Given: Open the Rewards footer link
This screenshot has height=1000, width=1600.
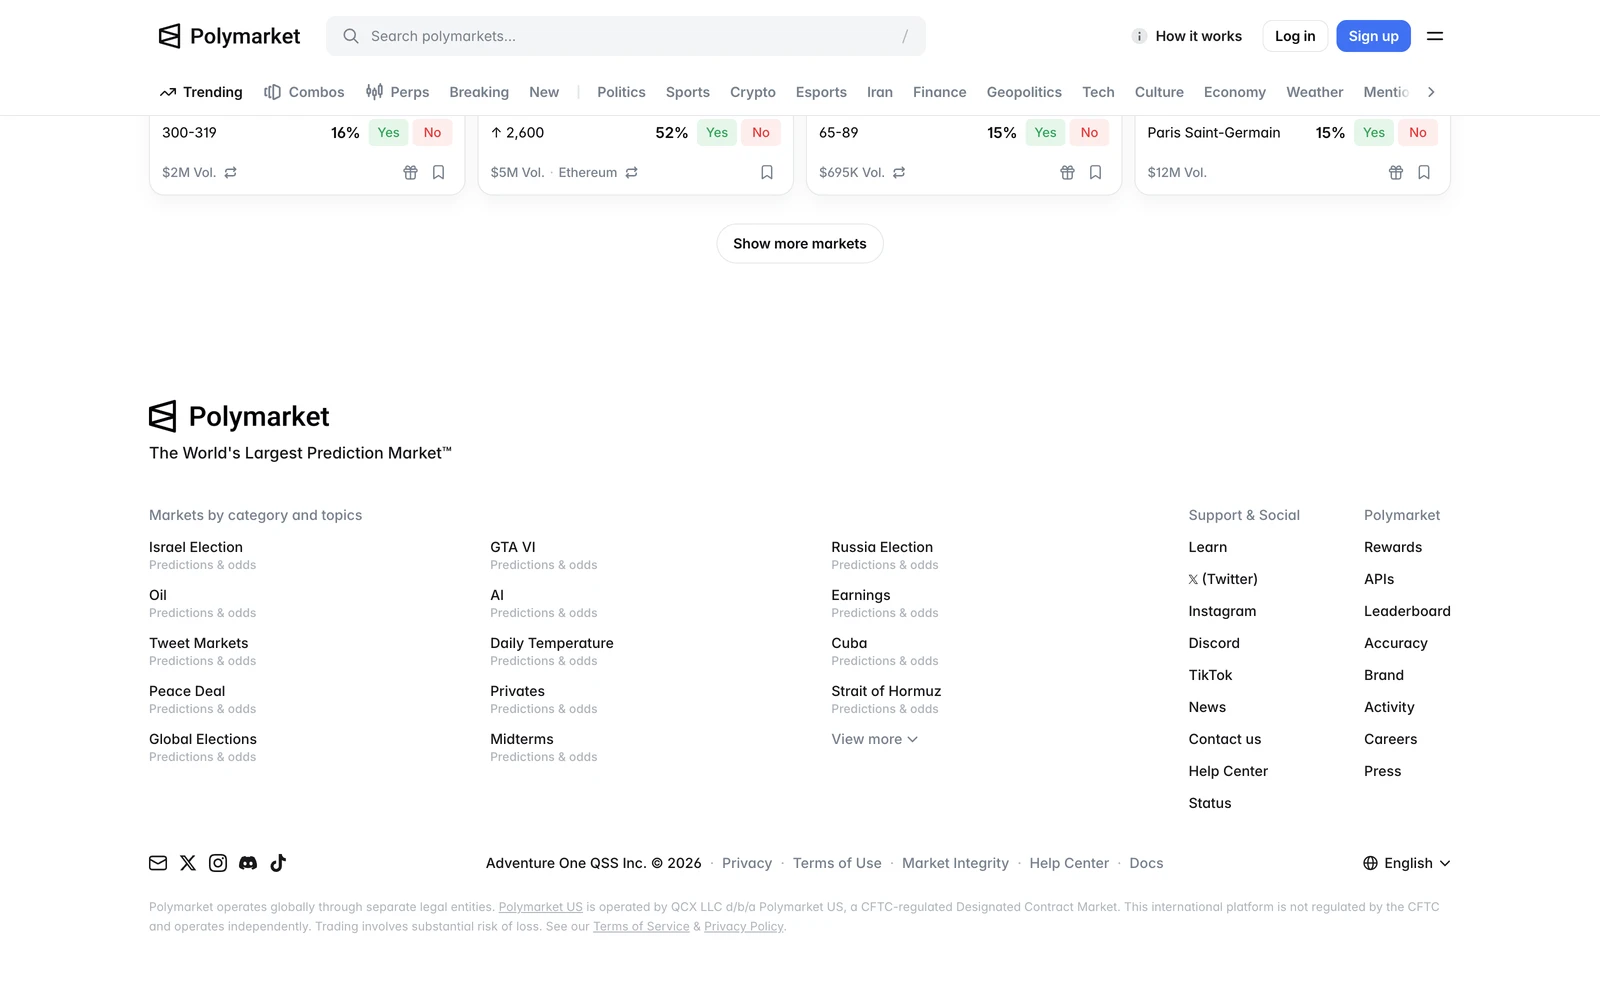Looking at the screenshot, I should [1393, 547].
